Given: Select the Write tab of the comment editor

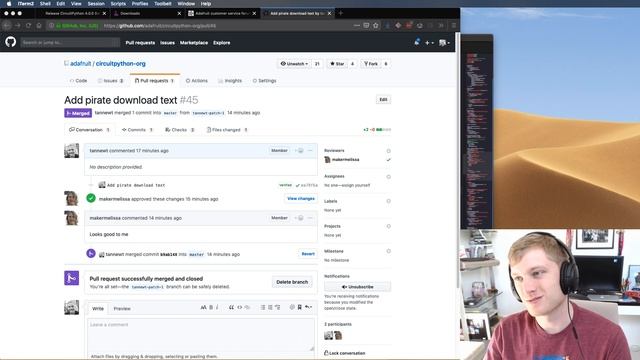Looking at the screenshot, I should pos(98,309).
